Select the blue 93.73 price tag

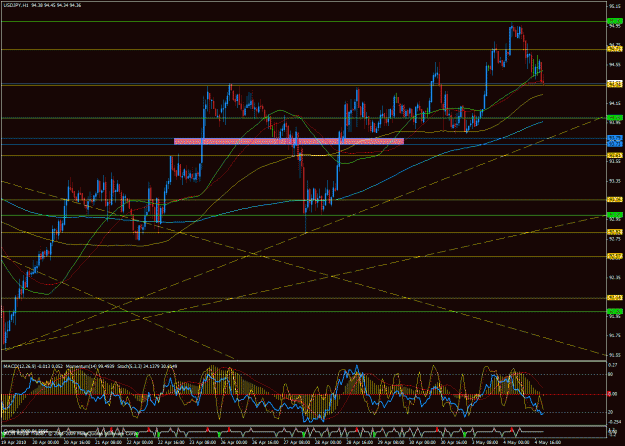pos(615,143)
